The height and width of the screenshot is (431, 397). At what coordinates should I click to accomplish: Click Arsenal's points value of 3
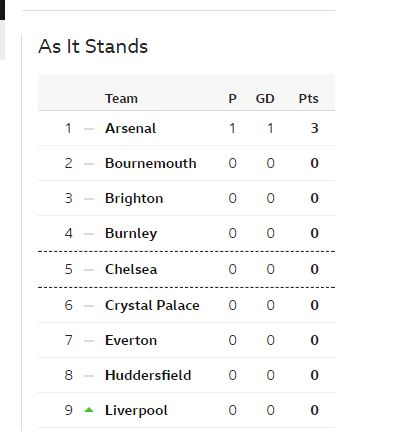pyautogui.click(x=314, y=128)
